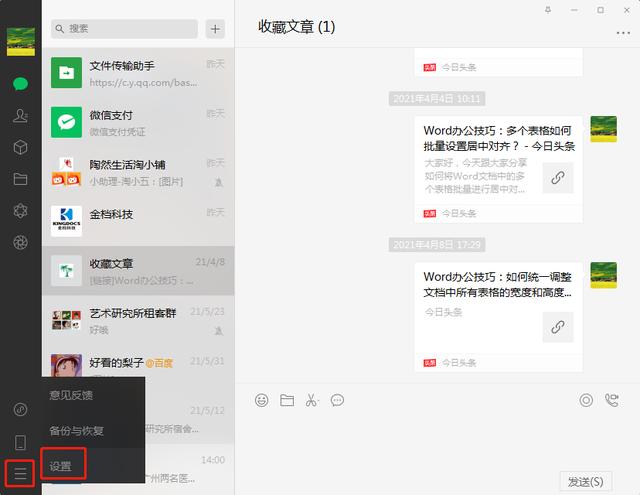
Task: Click the mute bell on 艺术研究所租客群 row
Action: (219, 331)
